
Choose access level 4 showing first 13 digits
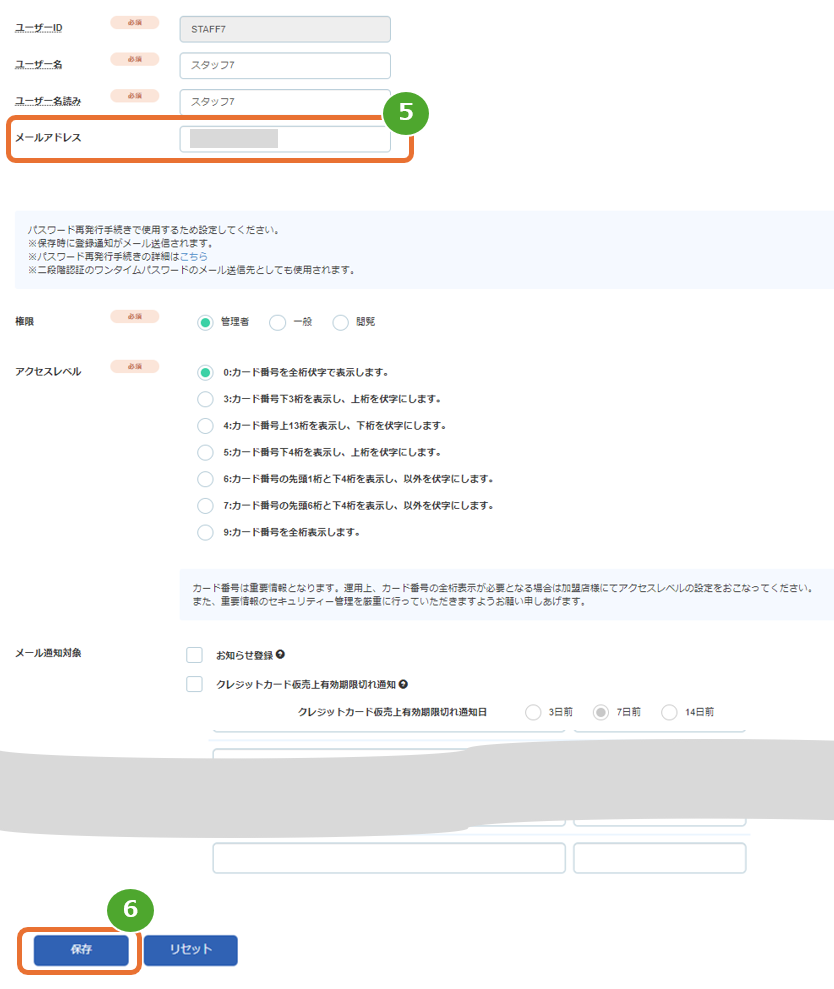[205, 426]
